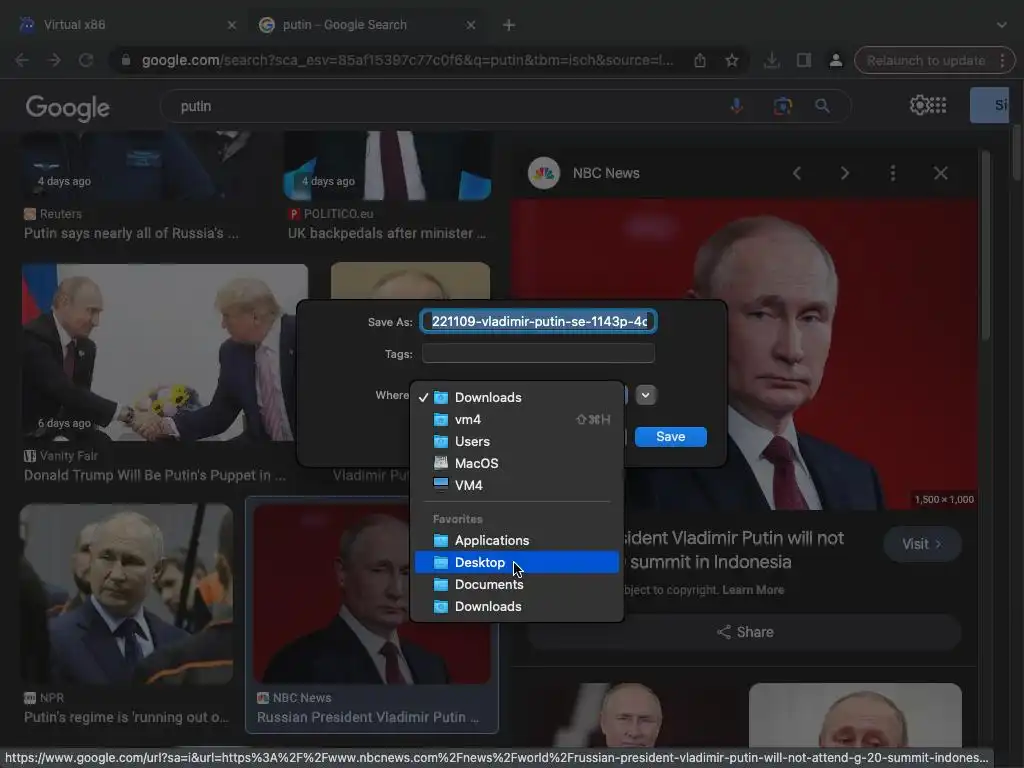Switch to putin - Google Search tab
The image size is (1024, 768).
pos(366,25)
